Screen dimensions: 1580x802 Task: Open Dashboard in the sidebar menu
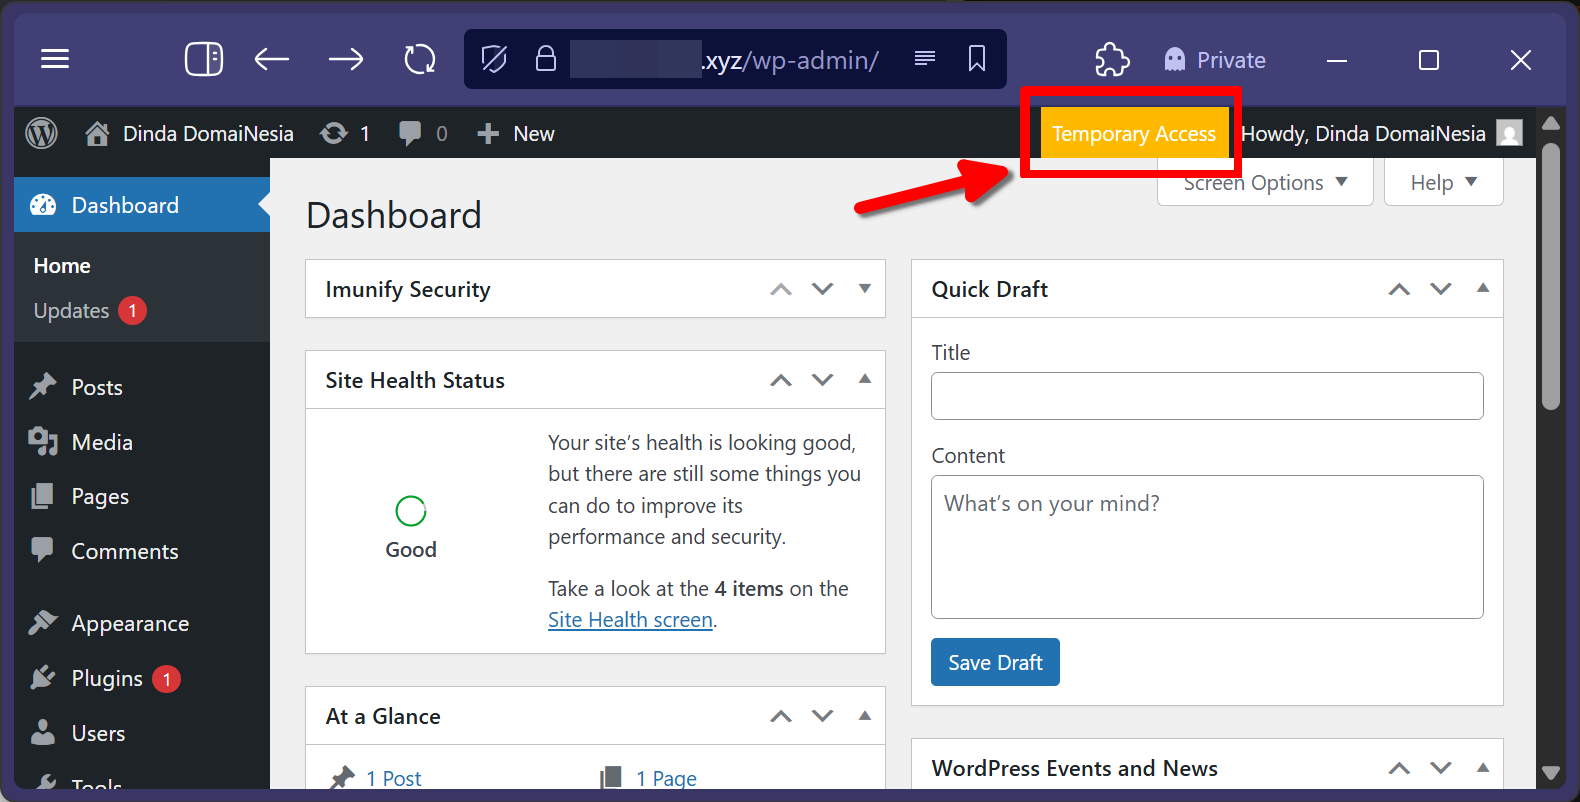point(142,205)
